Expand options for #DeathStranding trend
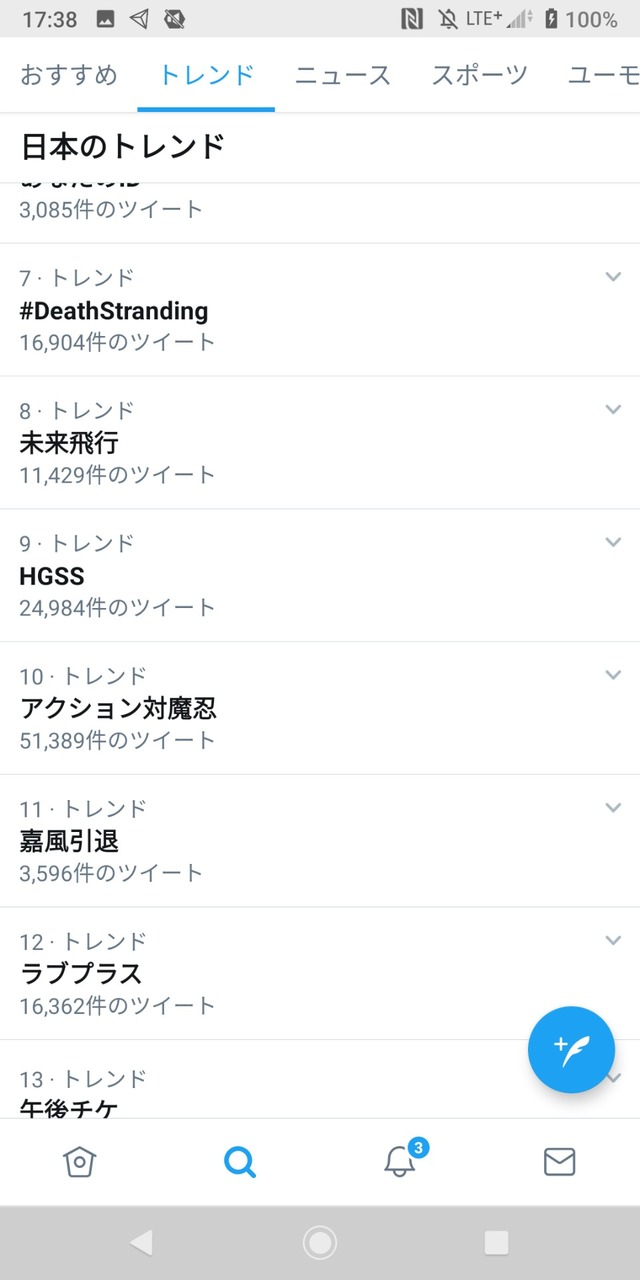 [x=613, y=276]
